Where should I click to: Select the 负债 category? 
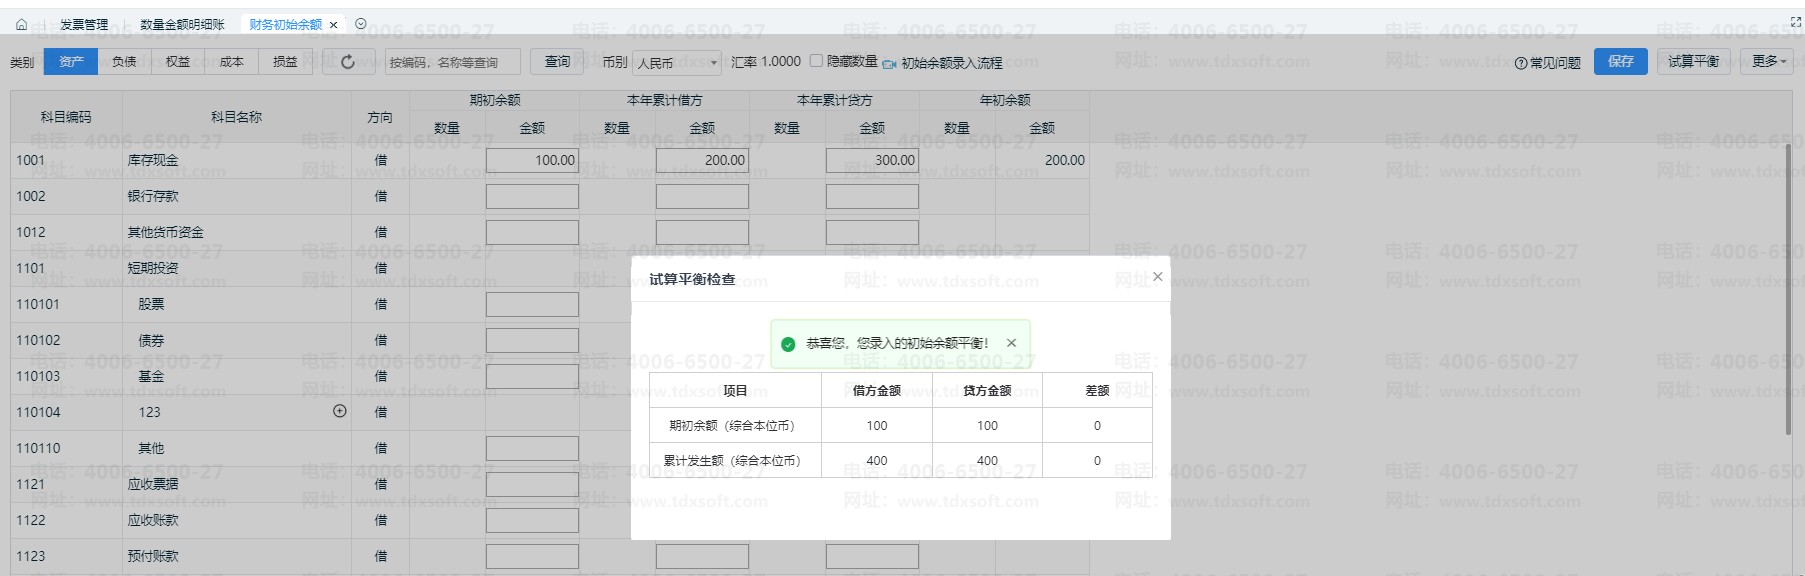(x=124, y=62)
